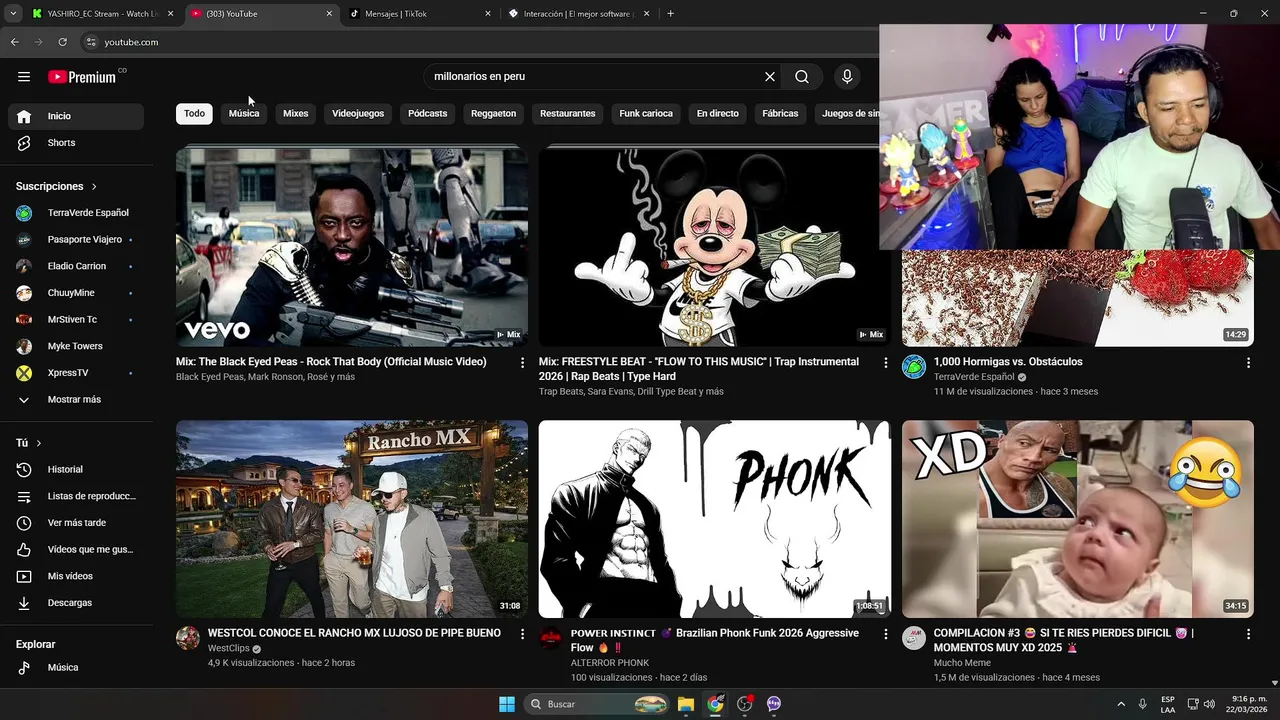Select the Todo filter chip
This screenshot has width=1280, height=720.
coord(194,113)
